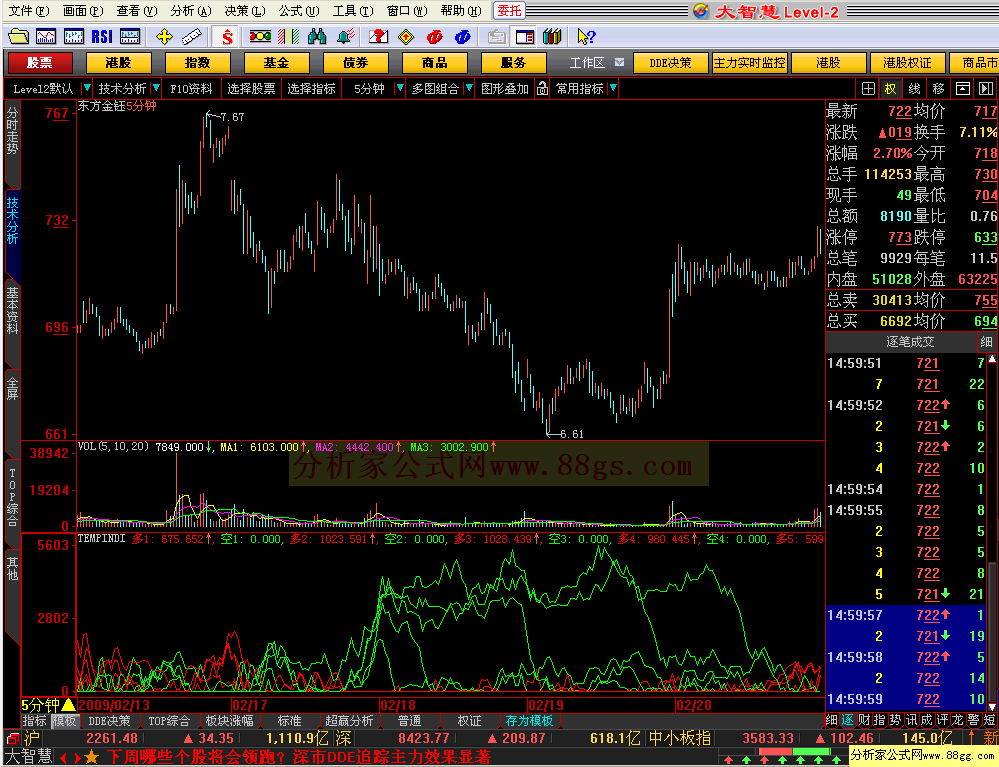Screen dimensions: 999x767
Task: Click the crosshair plus box icon
Action: click(868, 89)
